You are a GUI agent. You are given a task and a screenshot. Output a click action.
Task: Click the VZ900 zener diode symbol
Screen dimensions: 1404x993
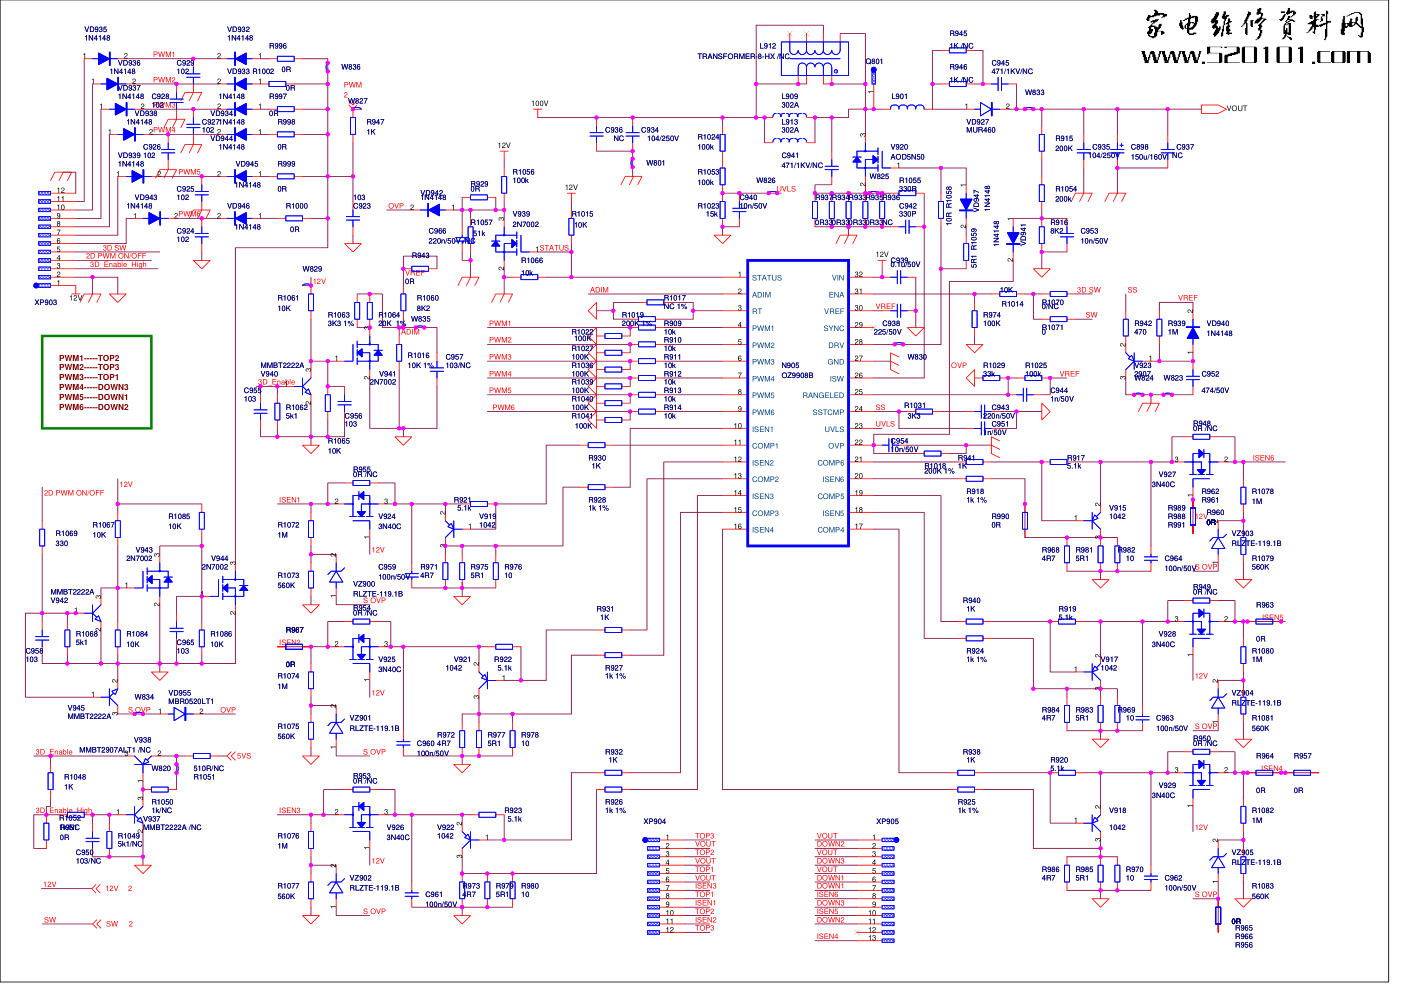tap(336, 577)
